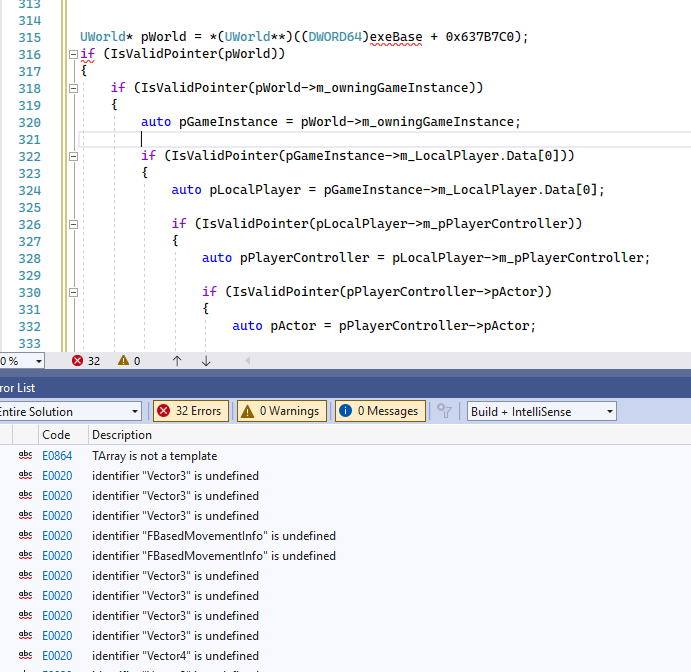This screenshot has height=672, width=691.
Task: Click the squiggled exeBase identifier on line 315
Action: click(396, 37)
